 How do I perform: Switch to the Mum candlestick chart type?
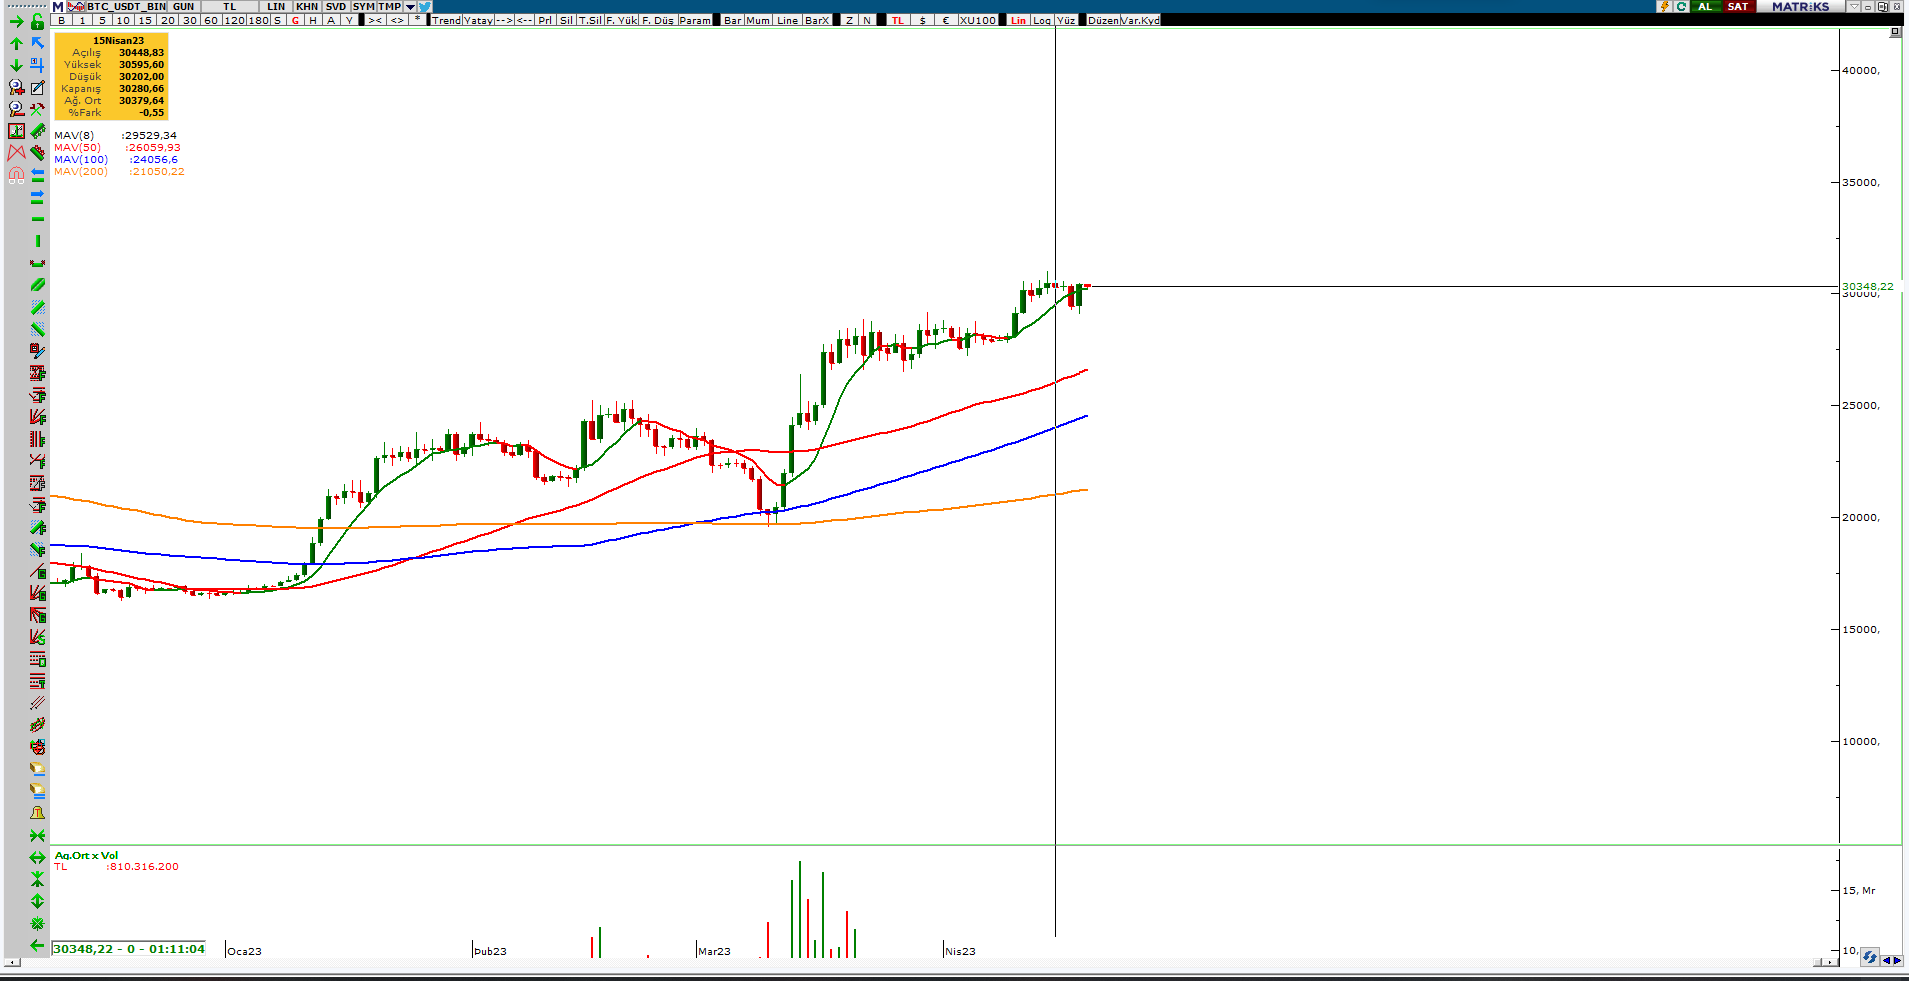758,20
